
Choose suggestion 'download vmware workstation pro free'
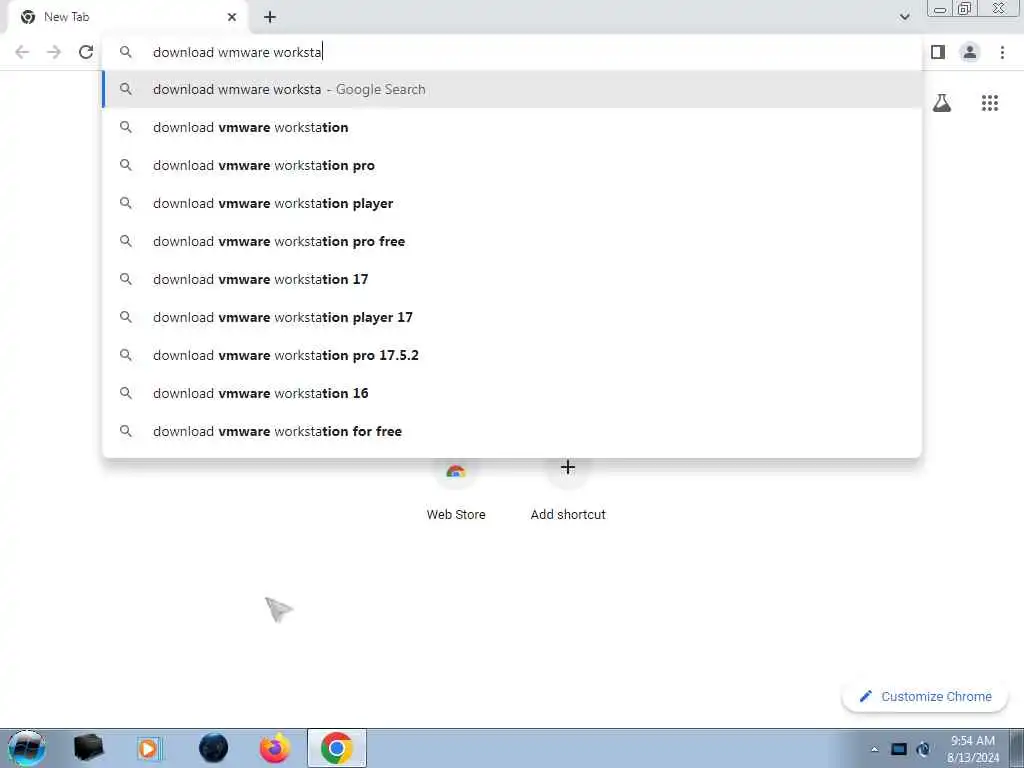(x=512, y=241)
